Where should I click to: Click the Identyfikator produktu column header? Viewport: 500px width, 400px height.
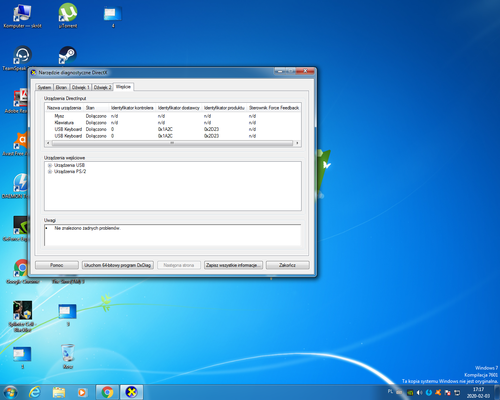pos(224,108)
